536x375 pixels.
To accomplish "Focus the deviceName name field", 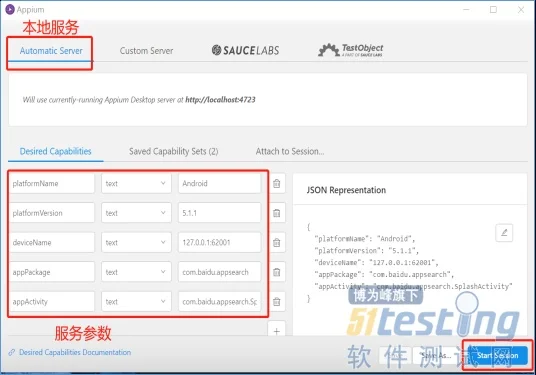I will (52, 243).
